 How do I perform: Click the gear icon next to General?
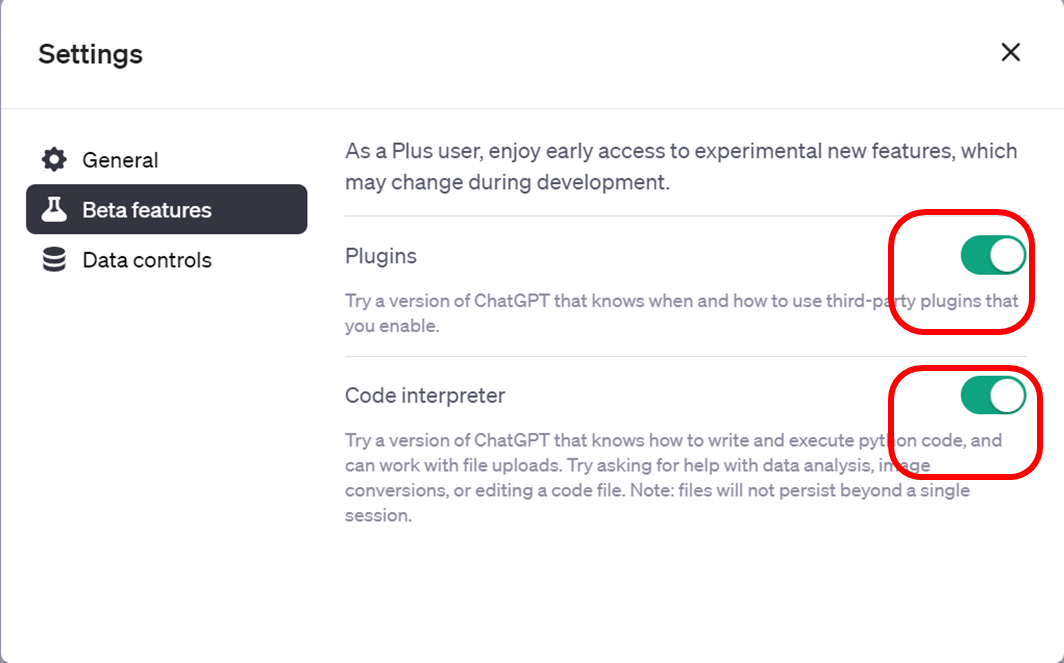pos(54,159)
